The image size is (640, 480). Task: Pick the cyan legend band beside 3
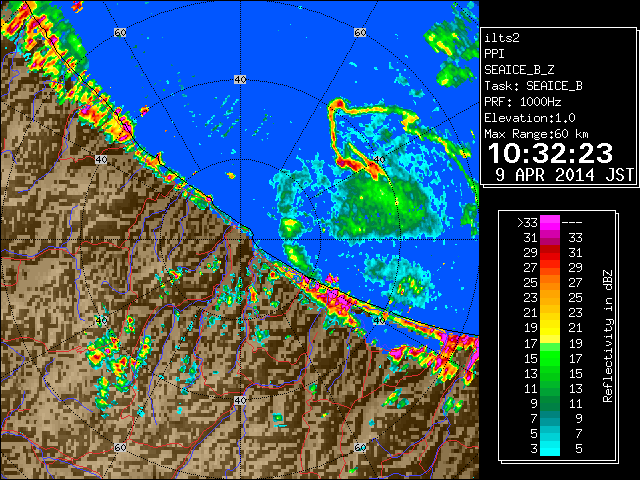[550, 448]
